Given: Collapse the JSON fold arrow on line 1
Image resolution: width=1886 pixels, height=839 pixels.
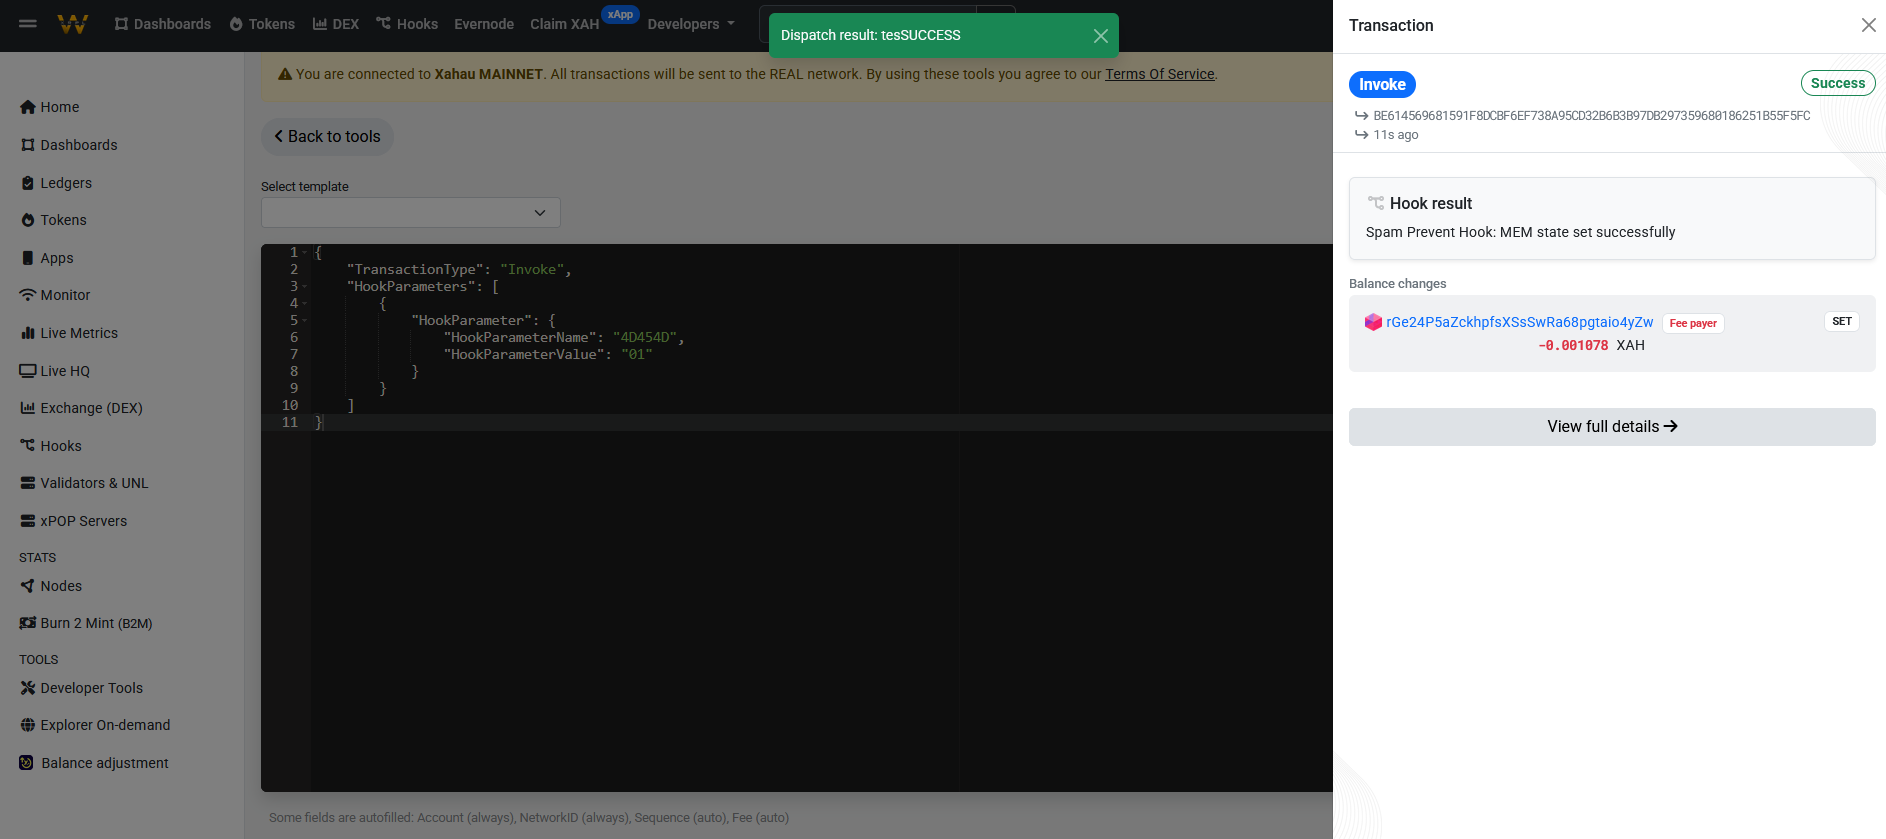Looking at the screenshot, I should [305, 253].
